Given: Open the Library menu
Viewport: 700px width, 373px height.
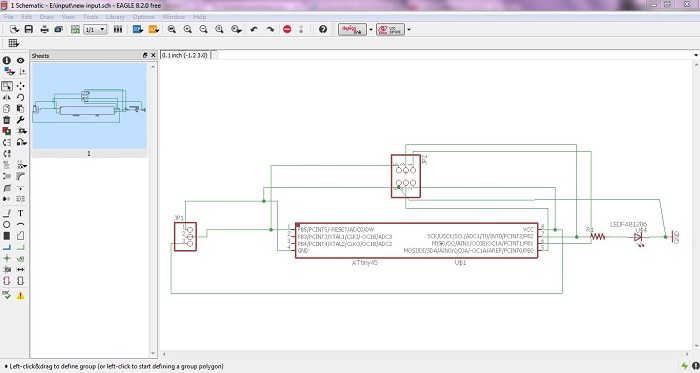Looking at the screenshot, I should coord(115,17).
